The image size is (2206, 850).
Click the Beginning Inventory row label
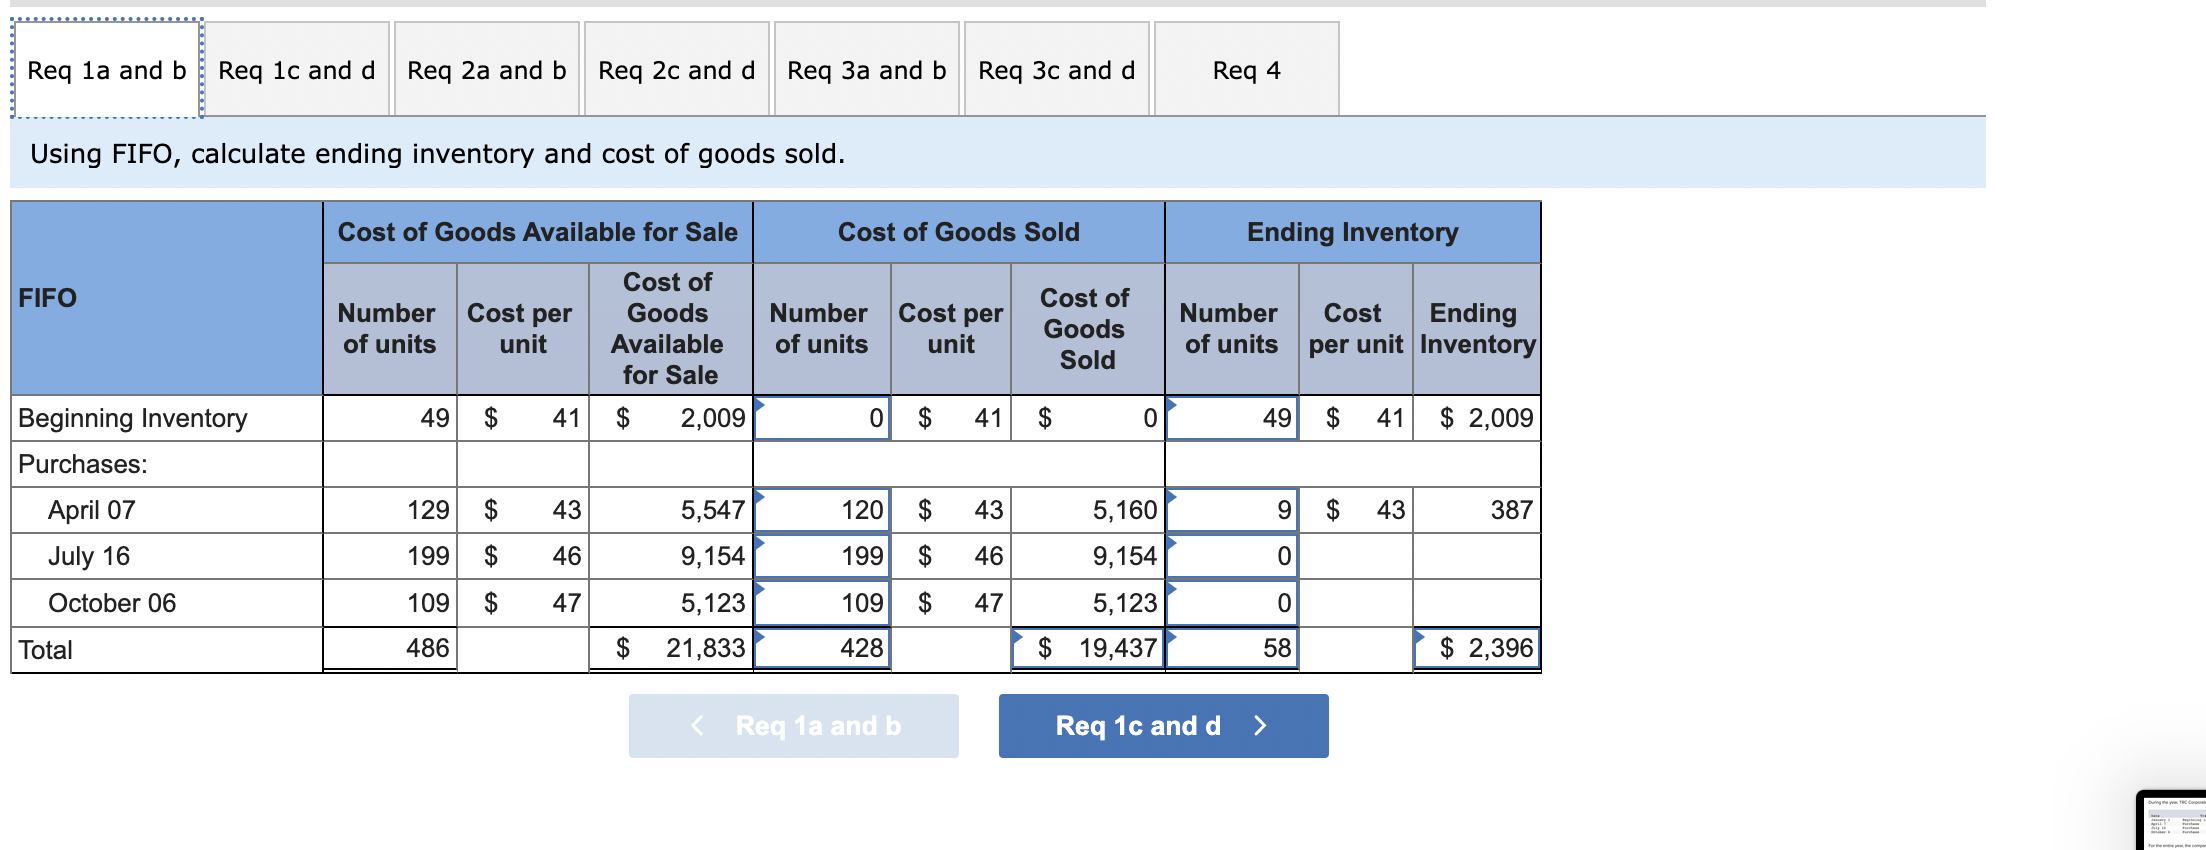point(133,418)
